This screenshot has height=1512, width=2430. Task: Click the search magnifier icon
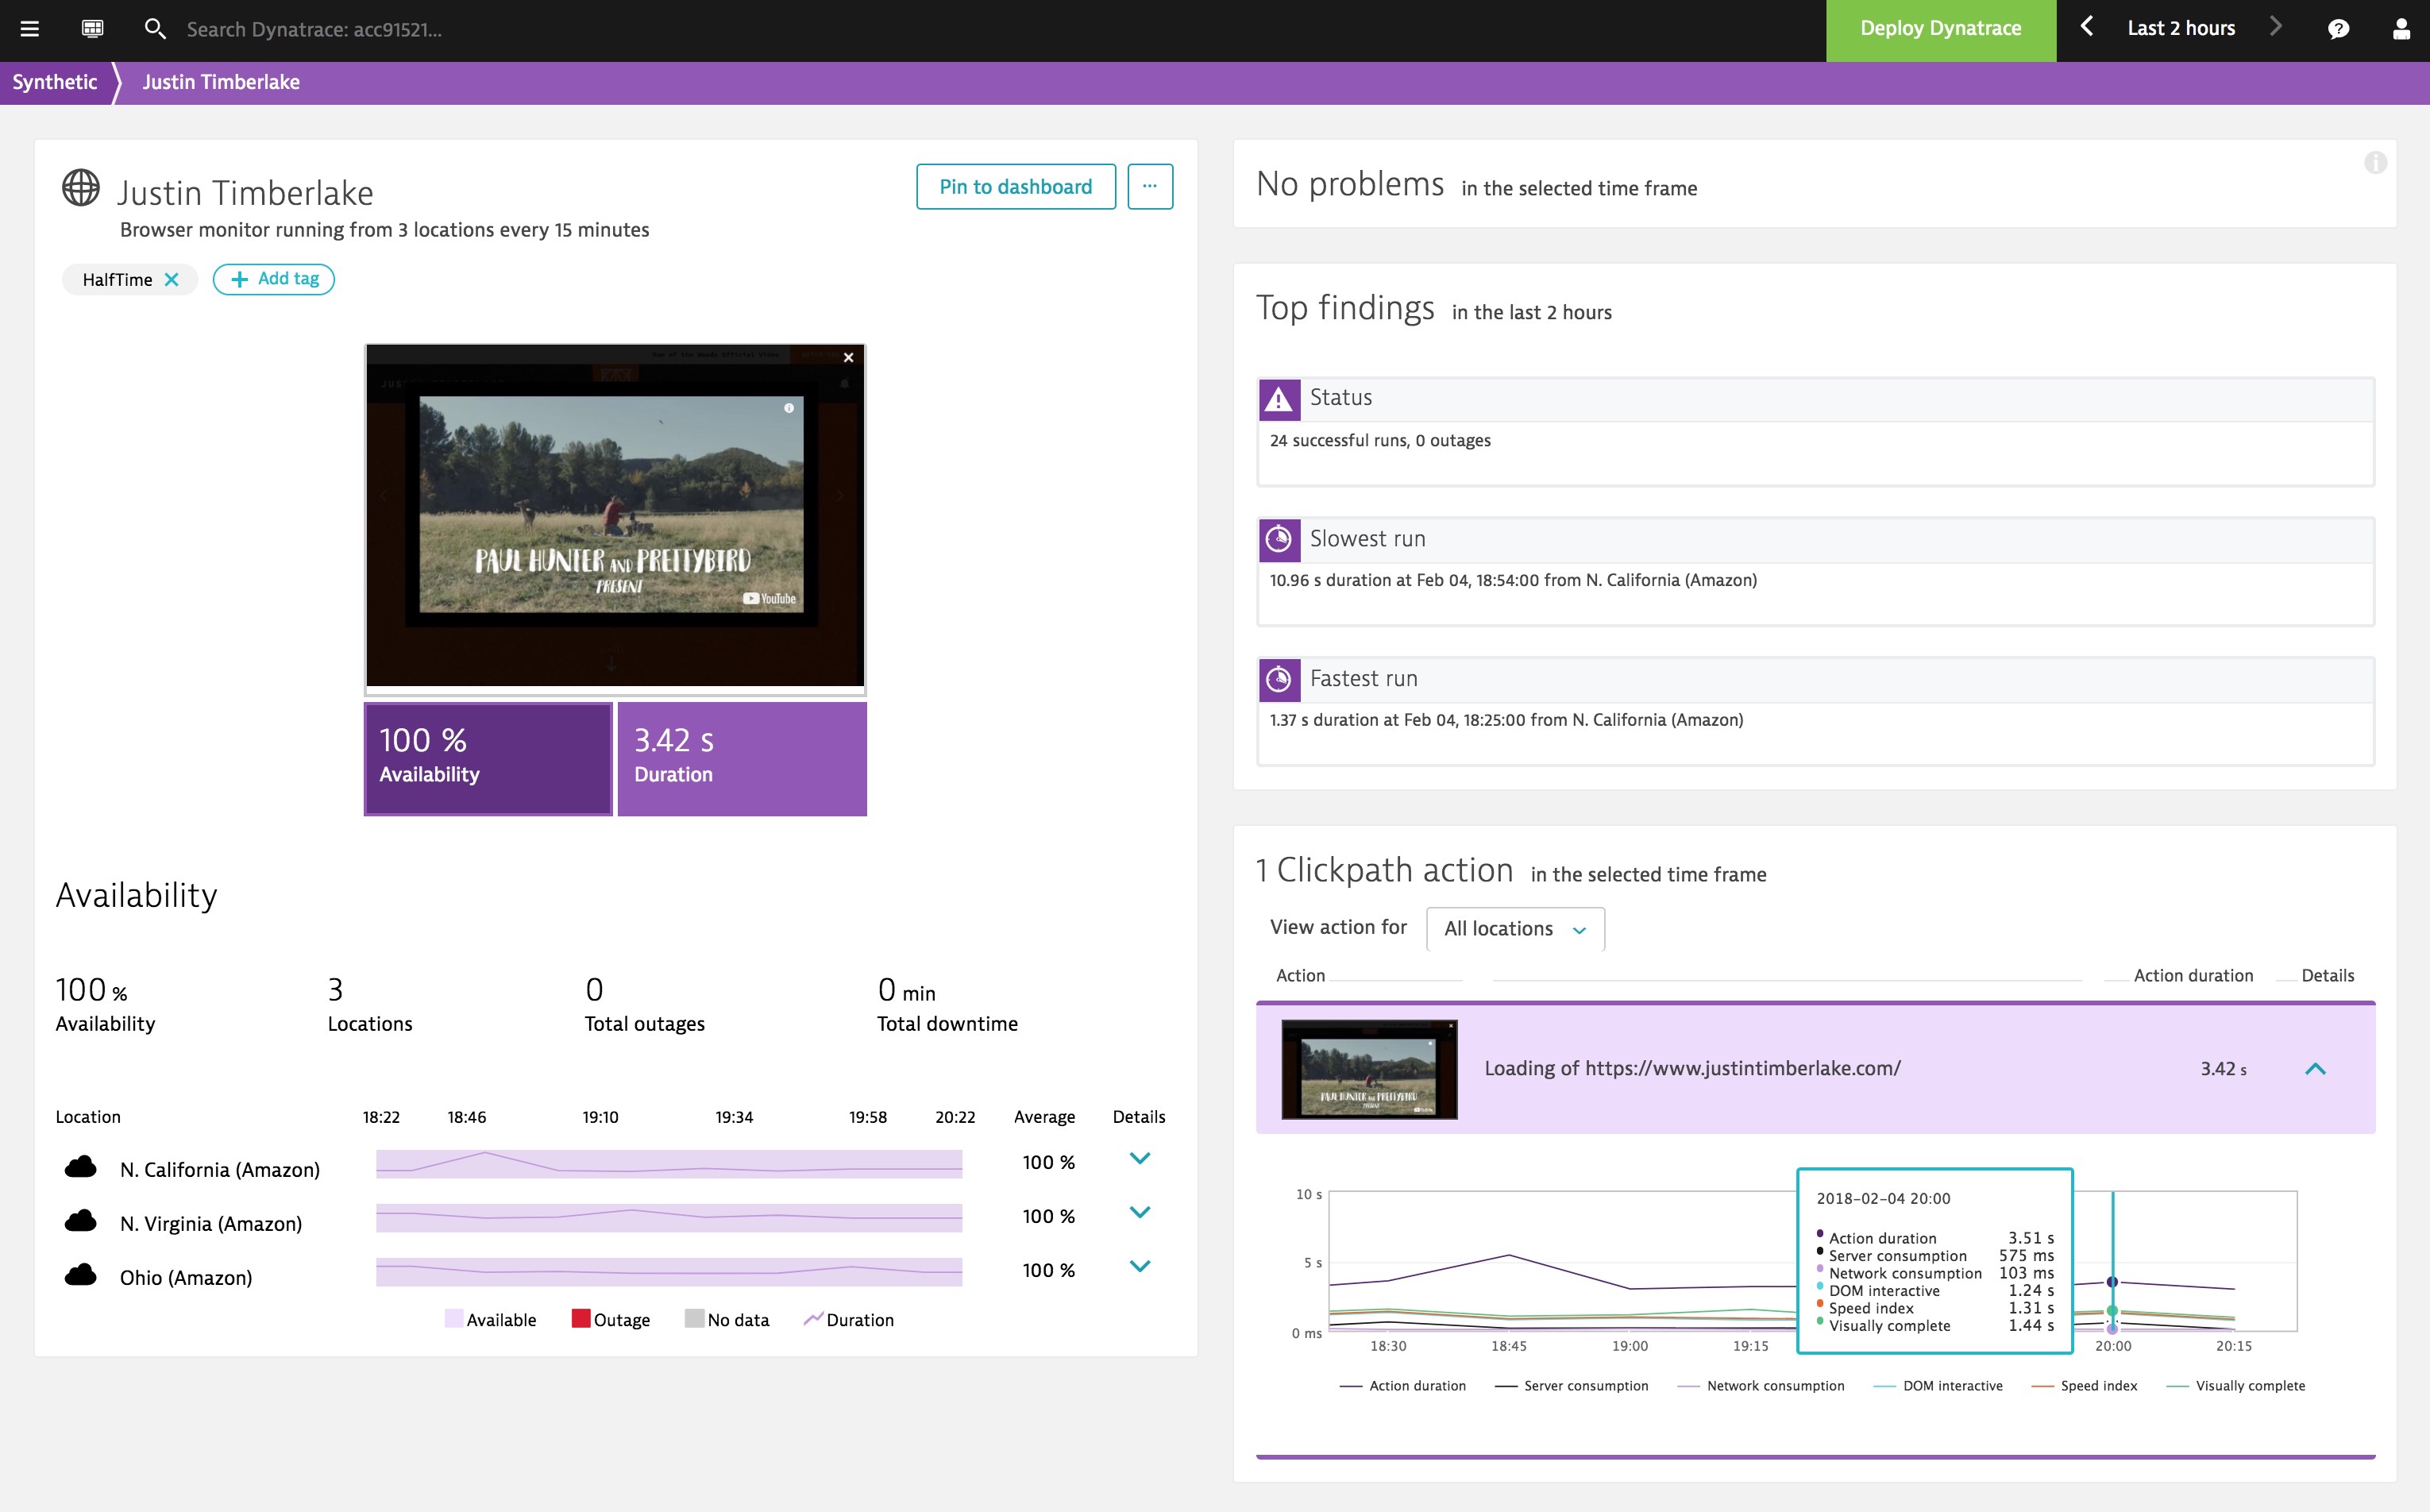click(154, 29)
